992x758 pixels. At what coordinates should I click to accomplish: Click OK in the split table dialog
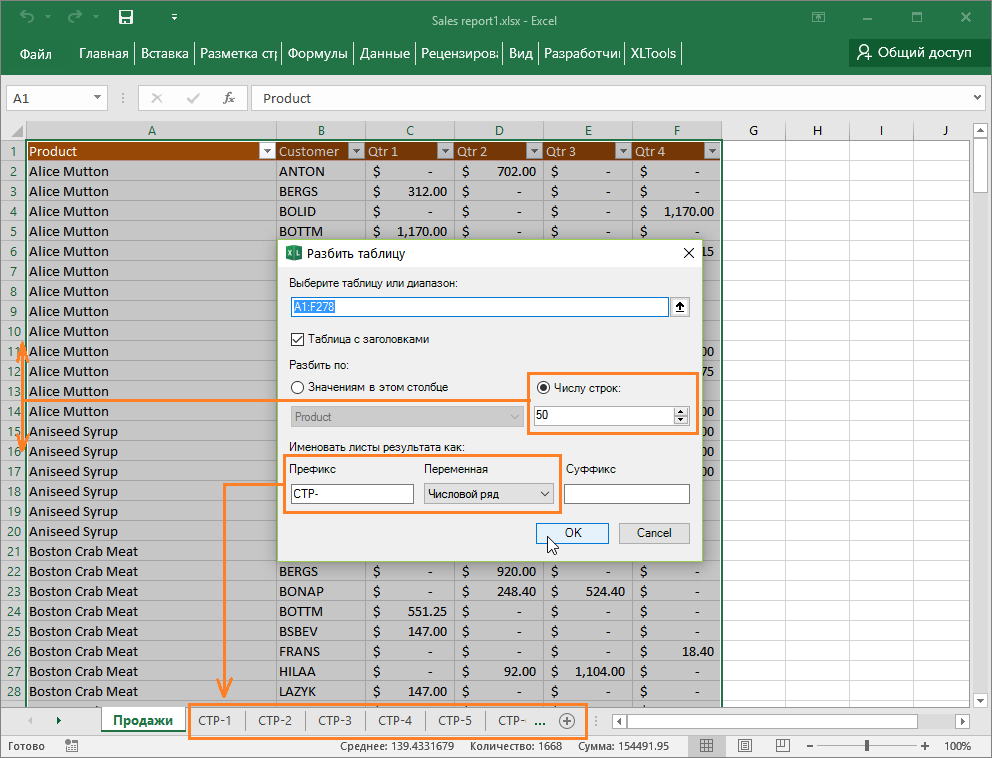[x=572, y=533]
